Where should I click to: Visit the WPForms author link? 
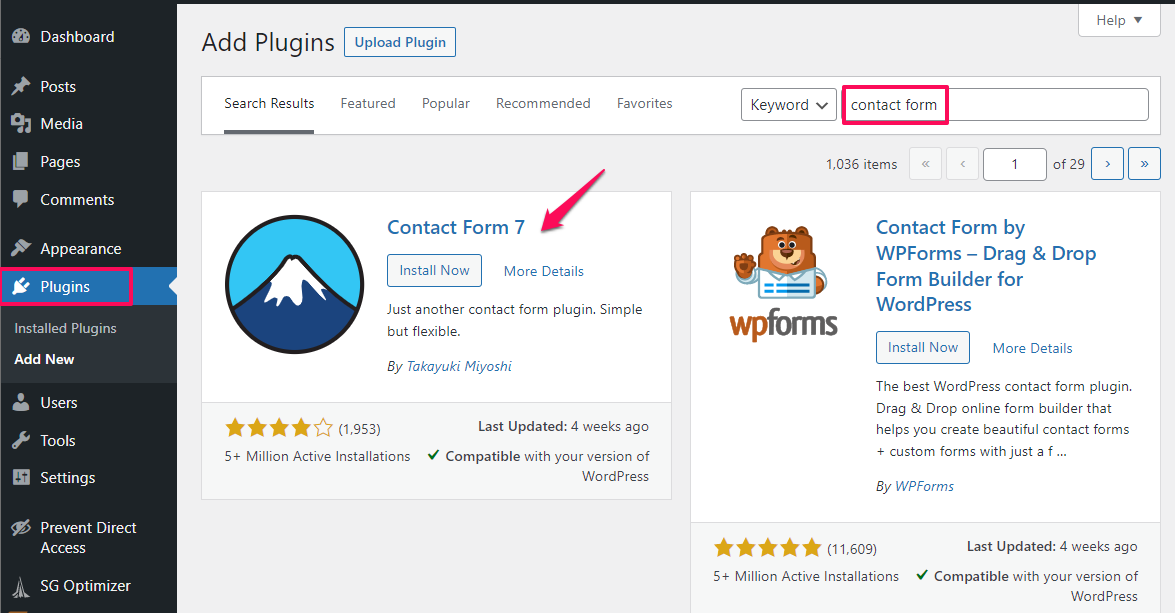[x=925, y=486]
